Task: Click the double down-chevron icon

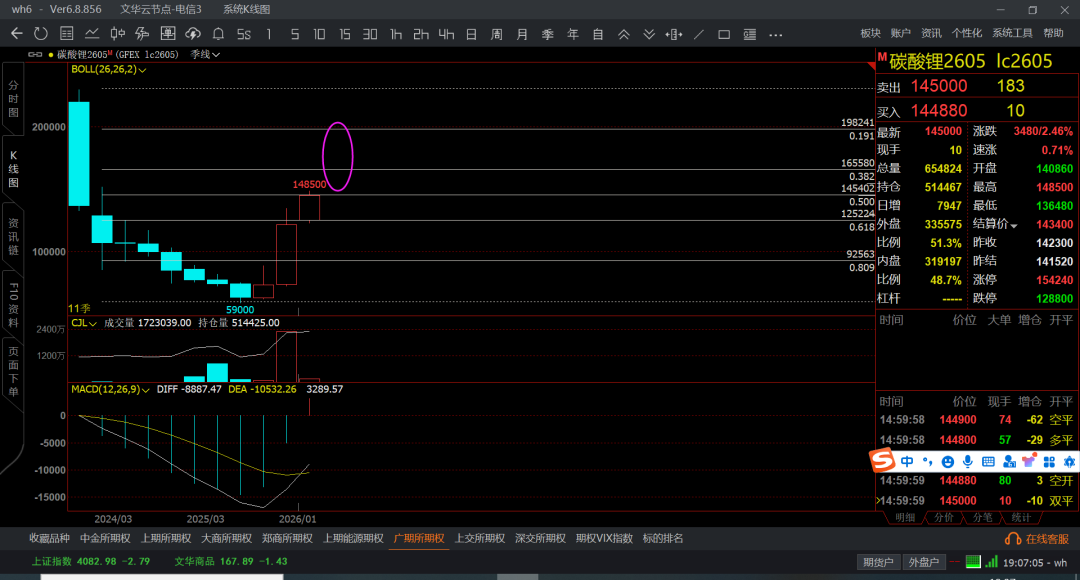Action: (649, 34)
